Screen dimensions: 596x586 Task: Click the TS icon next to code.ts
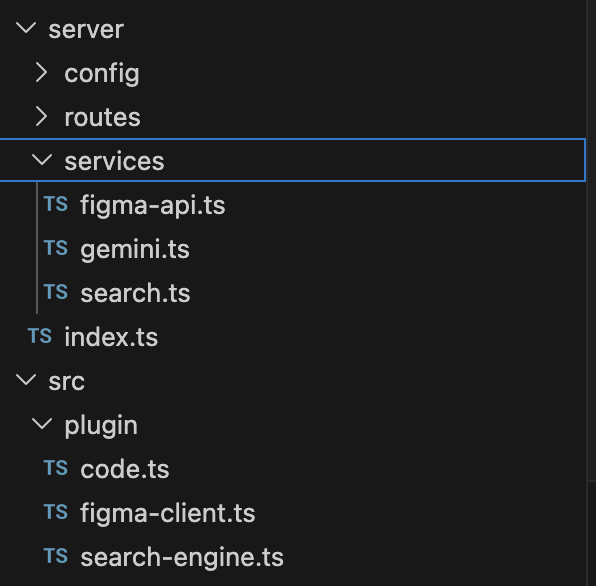56,468
